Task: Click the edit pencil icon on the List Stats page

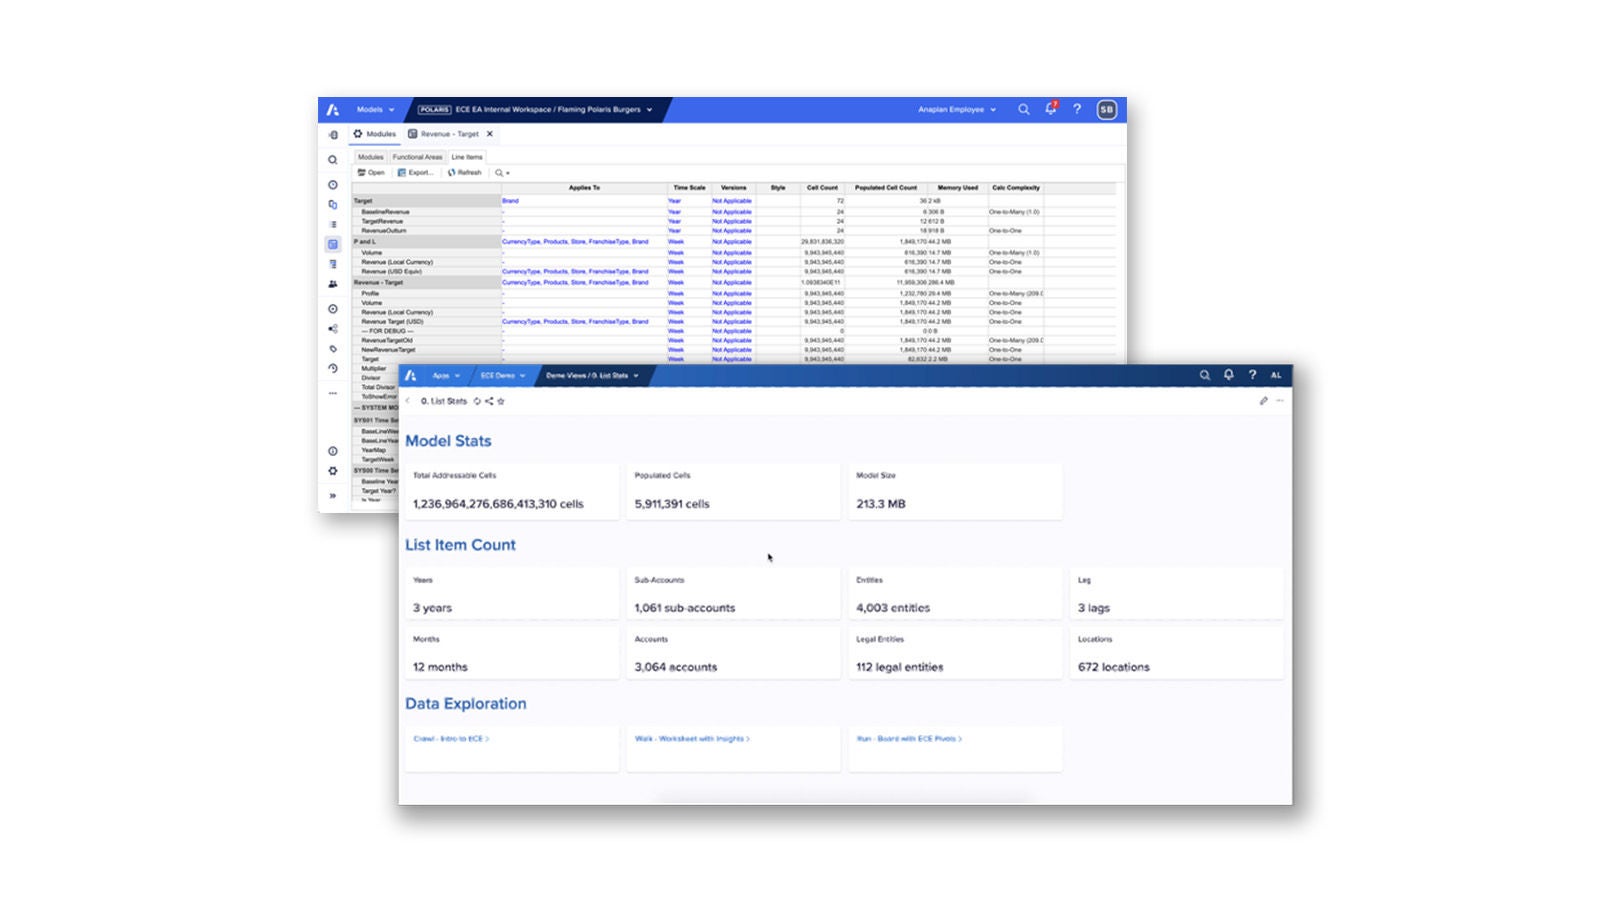Action: [x=1263, y=400]
